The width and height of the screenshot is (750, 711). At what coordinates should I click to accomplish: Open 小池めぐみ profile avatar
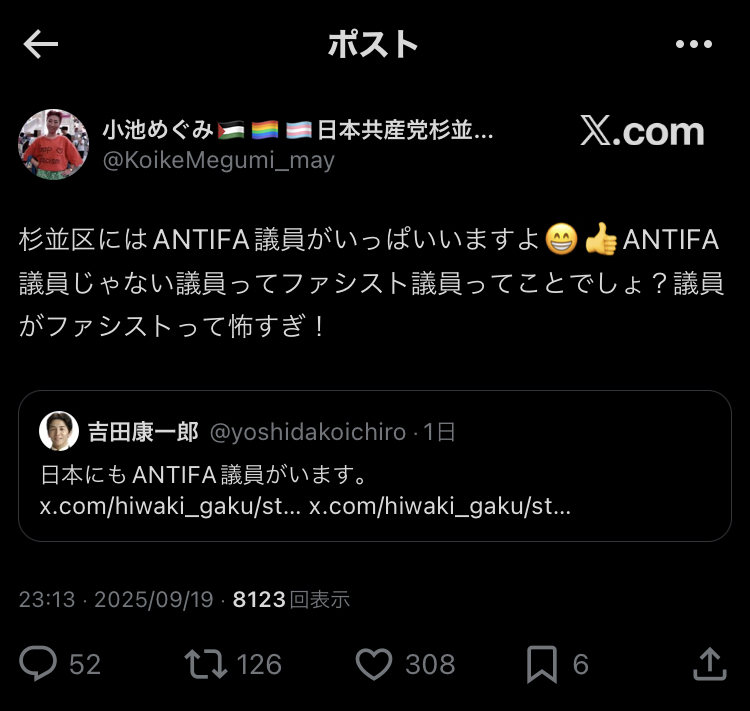(x=53, y=144)
